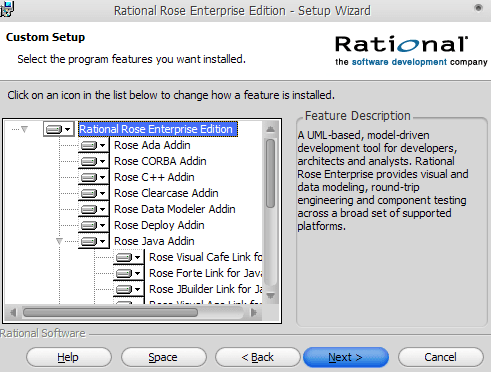Open install options for Rose Ada Addin
The width and height of the screenshot is (491, 372).
[93, 145]
